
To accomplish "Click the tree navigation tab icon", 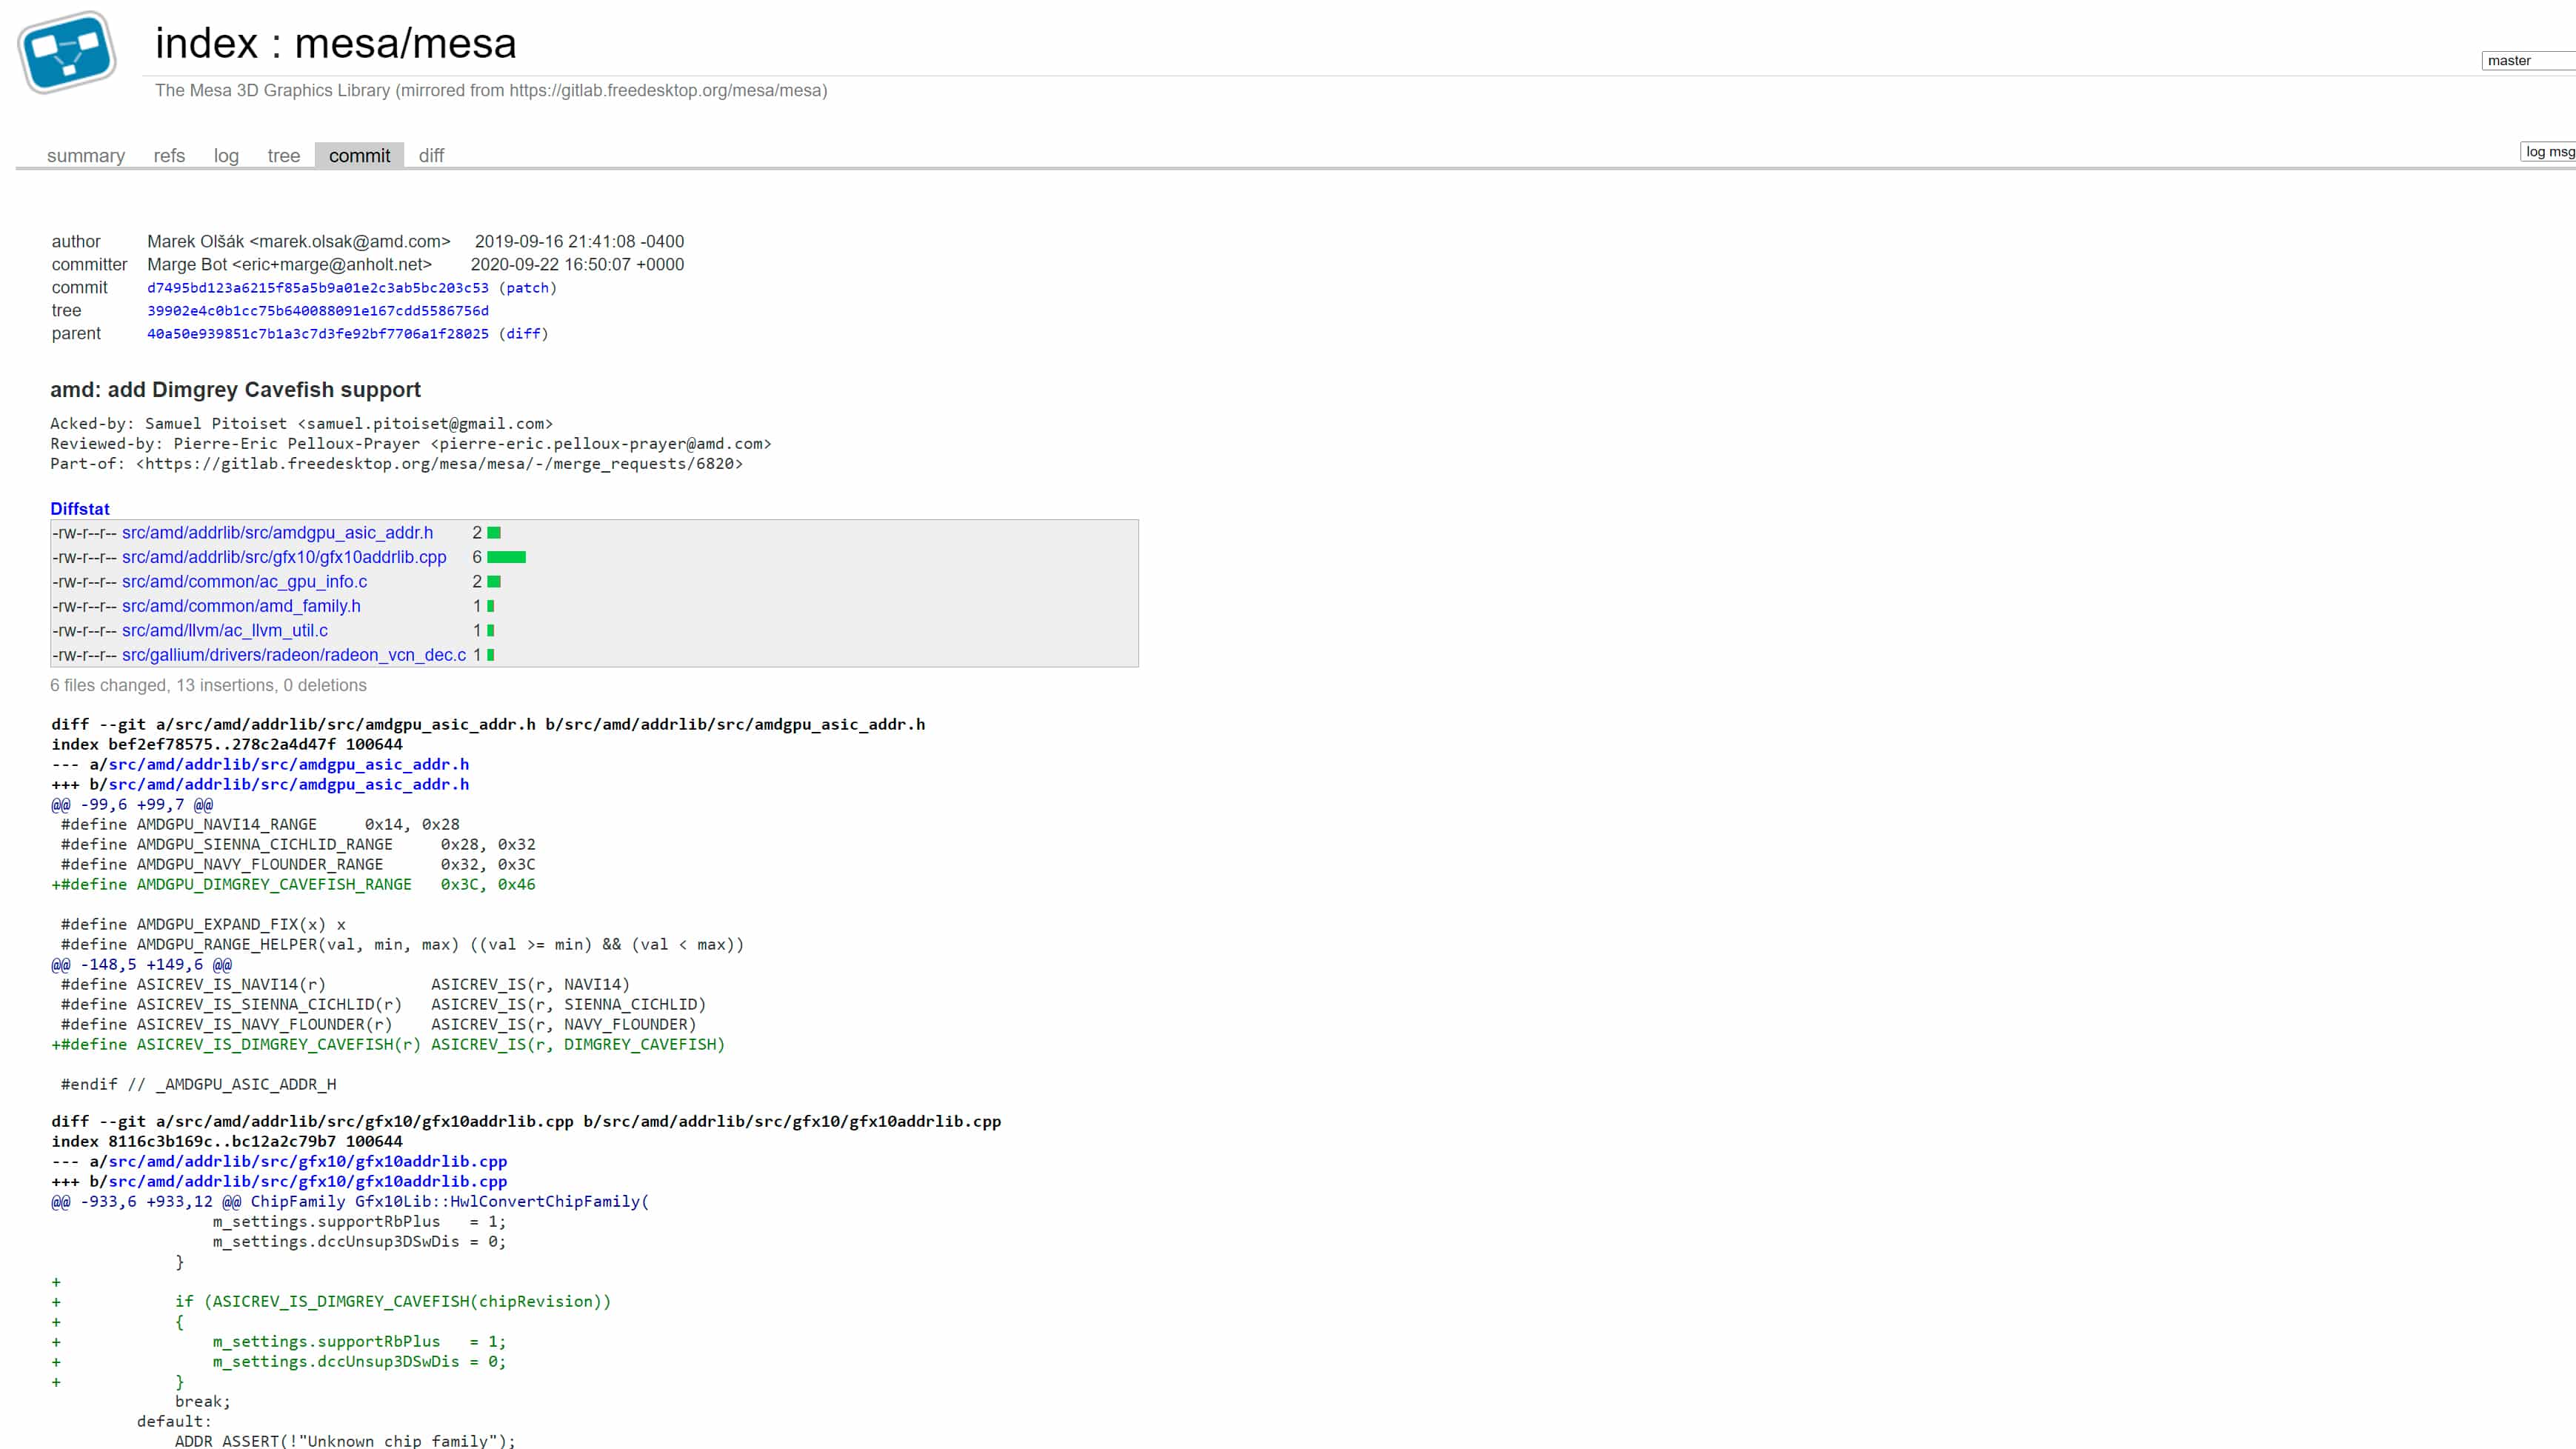I will click(x=283, y=156).
